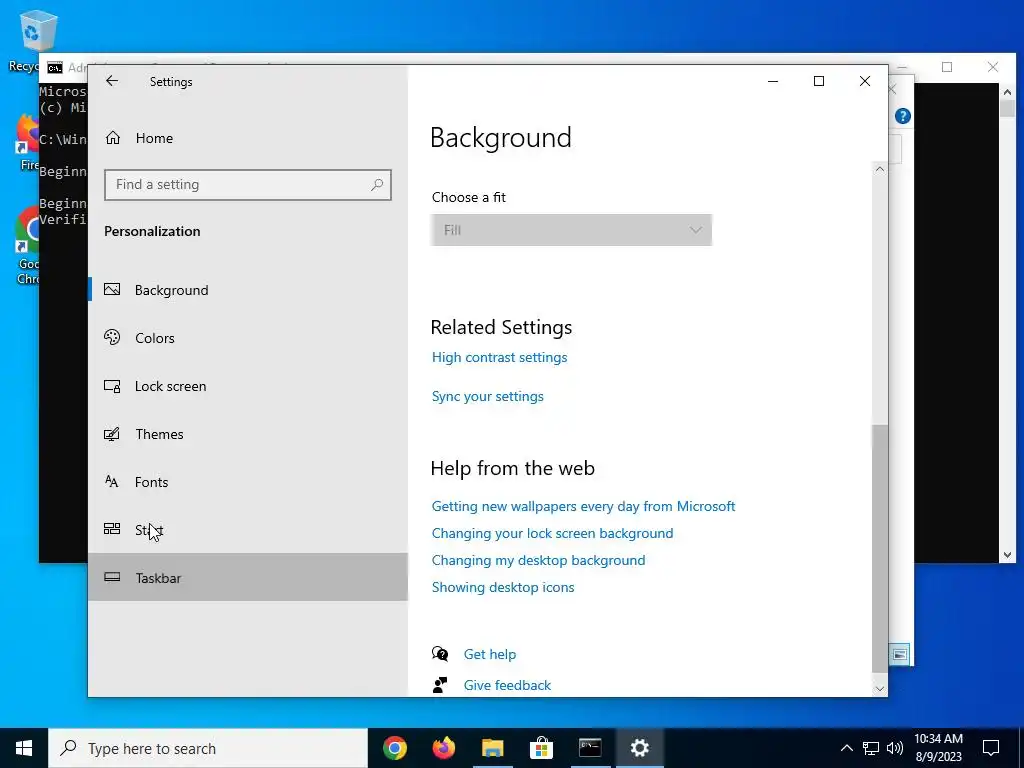Click the Find a setting search box

click(x=248, y=185)
